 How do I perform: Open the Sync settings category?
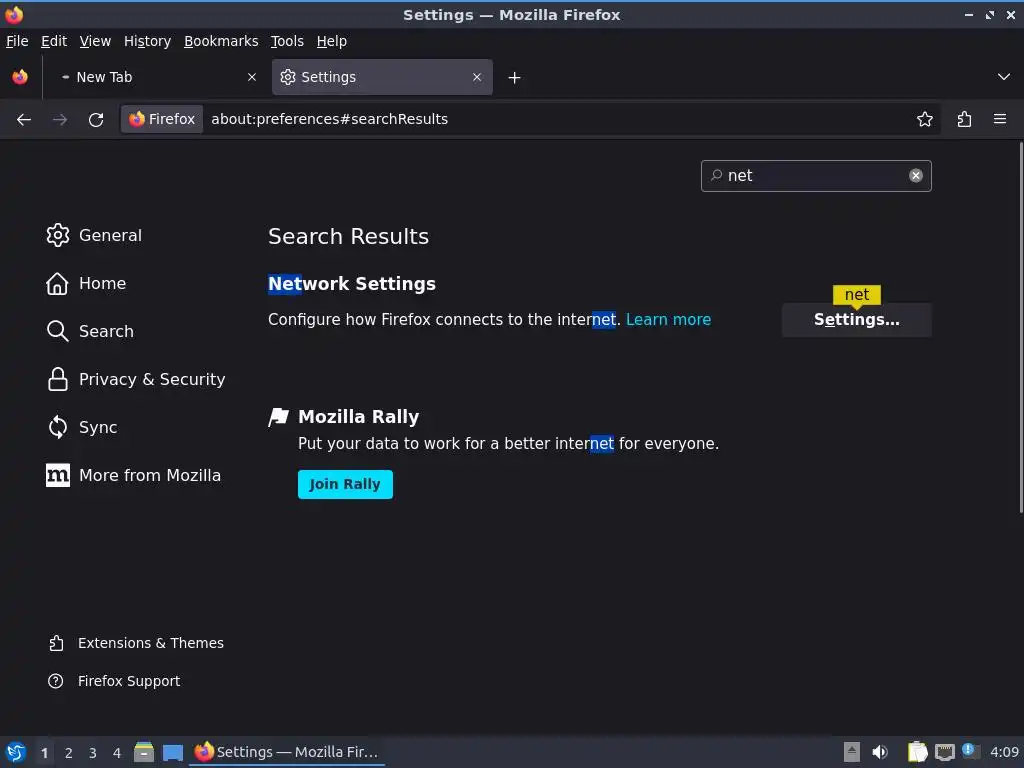click(x=82, y=427)
